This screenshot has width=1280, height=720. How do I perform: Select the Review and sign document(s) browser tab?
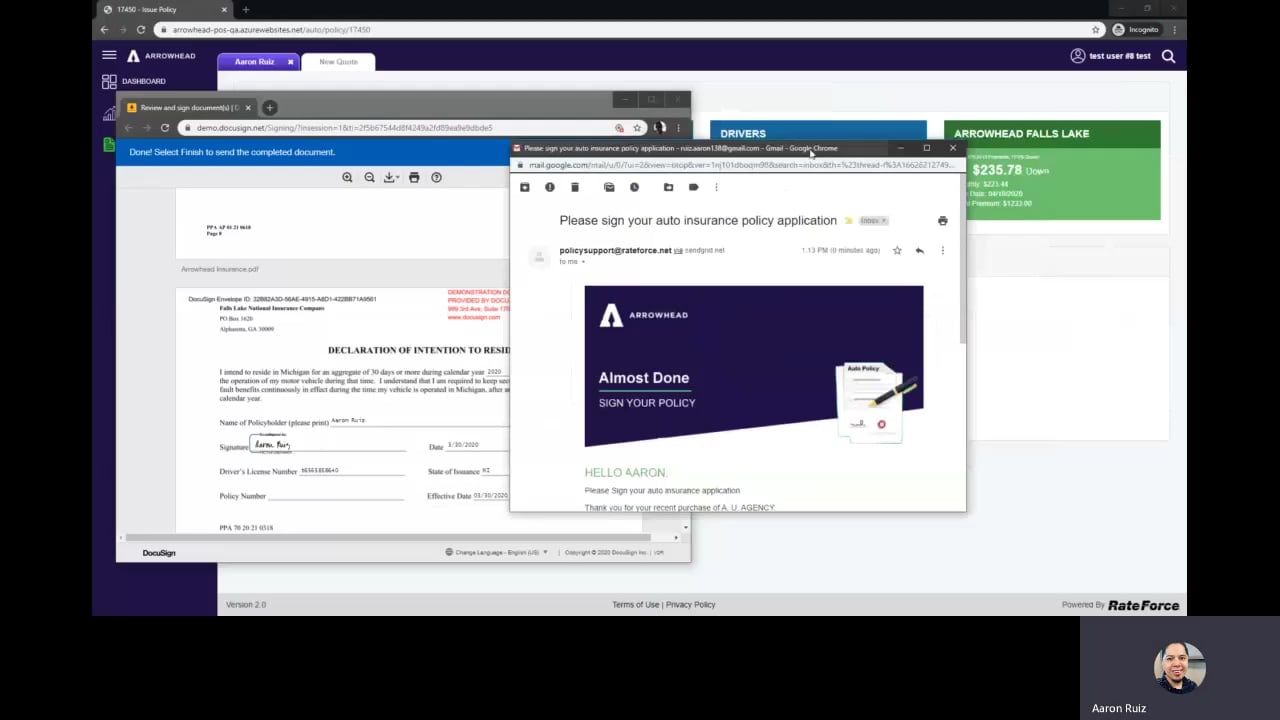click(x=189, y=107)
